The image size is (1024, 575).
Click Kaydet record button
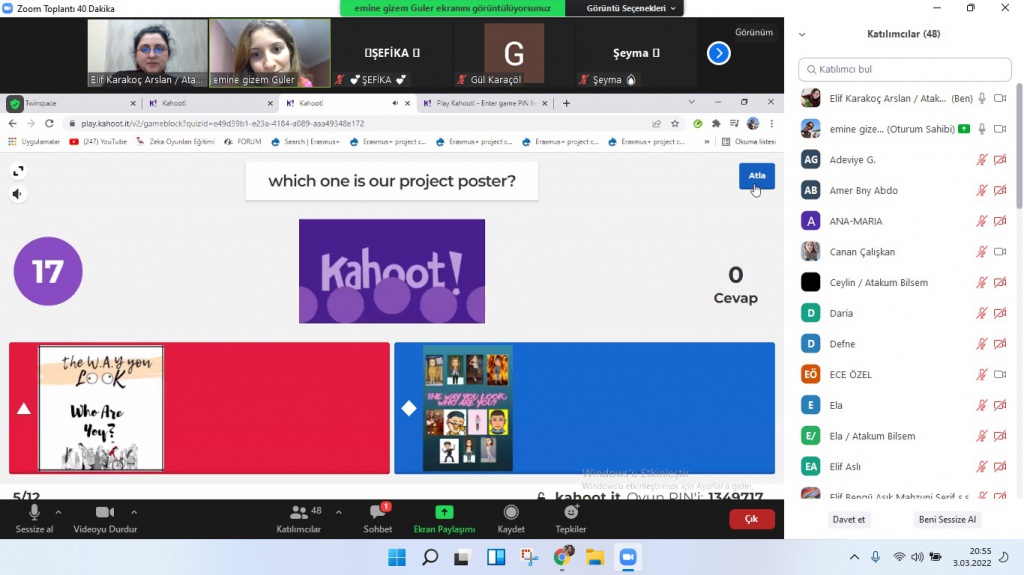(511, 519)
